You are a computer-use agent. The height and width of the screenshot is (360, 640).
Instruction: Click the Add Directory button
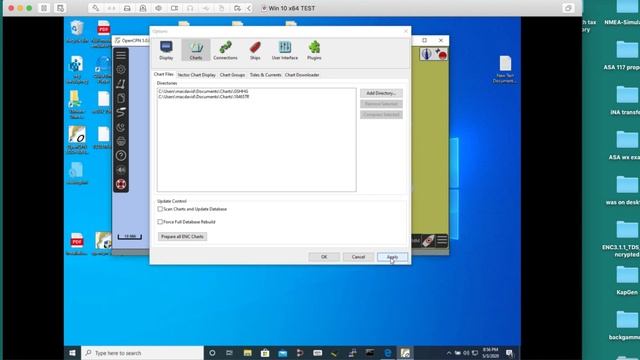[381, 93]
